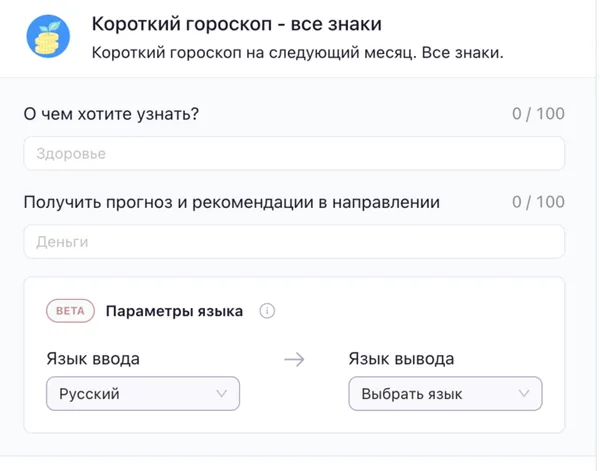Expand the chevron in the Выбрать язык selector
This screenshot has width=600, height=471.
coord(524,394)
